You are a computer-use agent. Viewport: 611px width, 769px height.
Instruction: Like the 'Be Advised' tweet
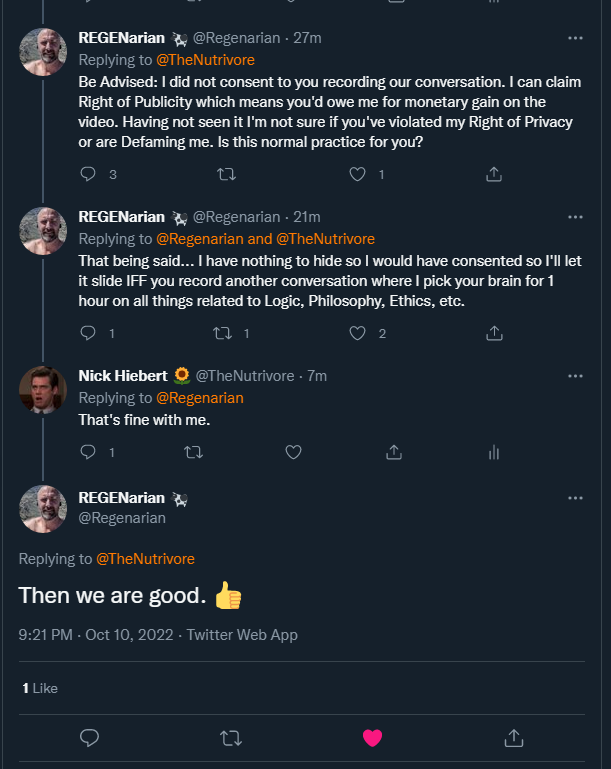(357, 174)
